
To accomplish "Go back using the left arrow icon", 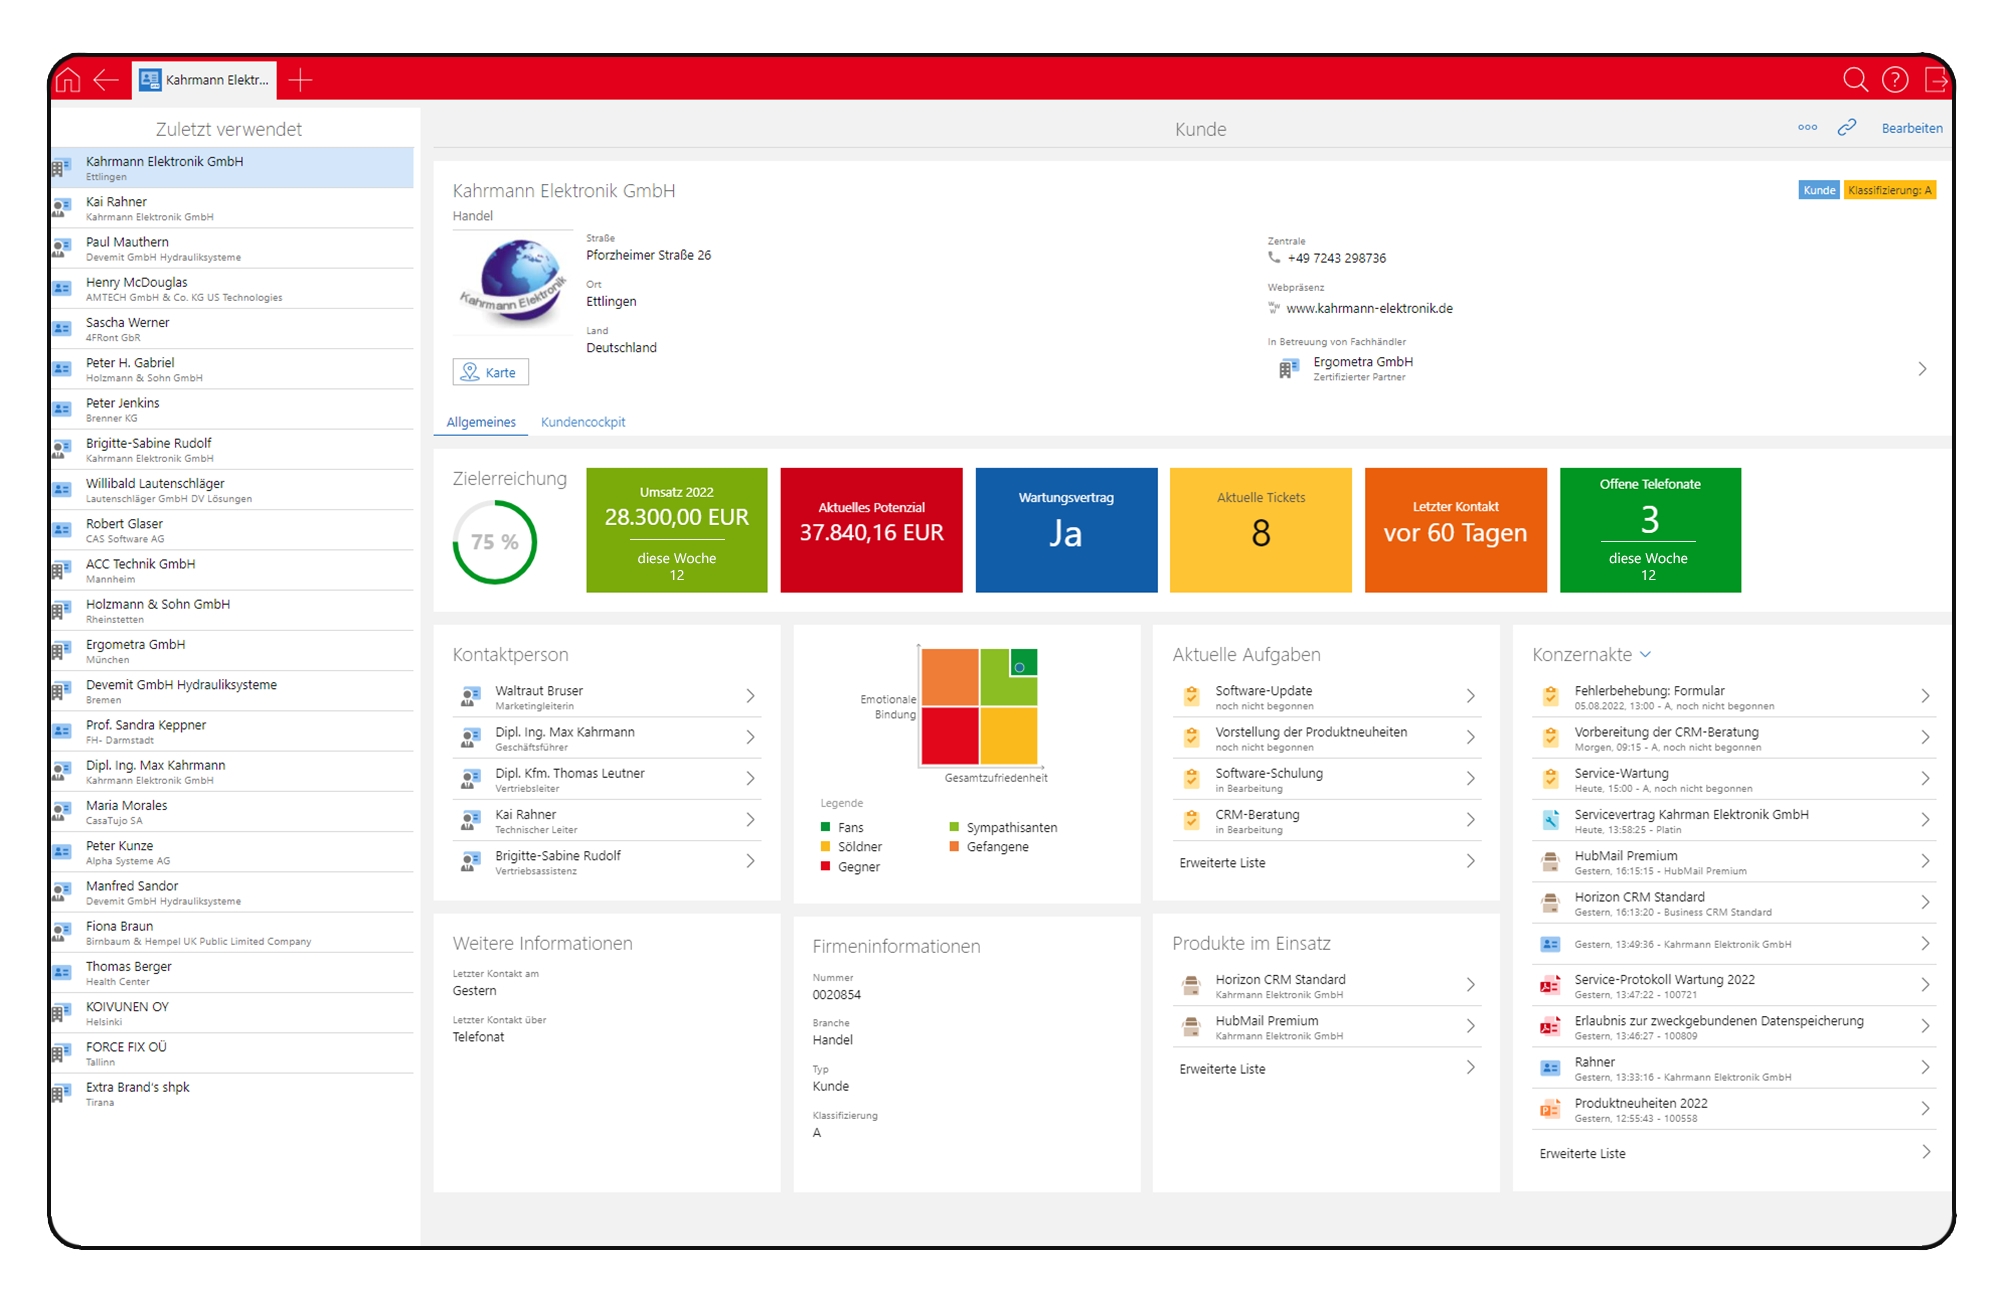I will 106,80.
